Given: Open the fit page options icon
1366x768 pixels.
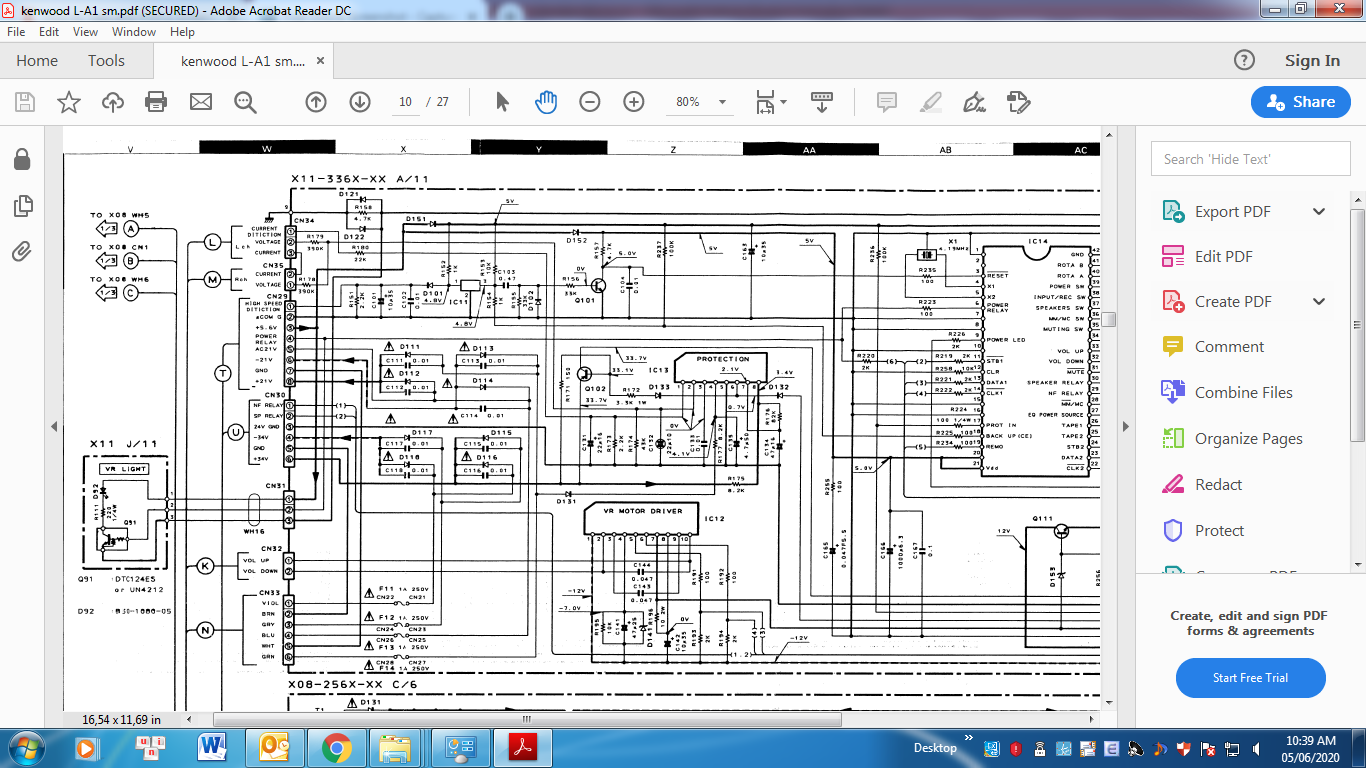Looking at the screenshot, I should (x=771, y=102).
